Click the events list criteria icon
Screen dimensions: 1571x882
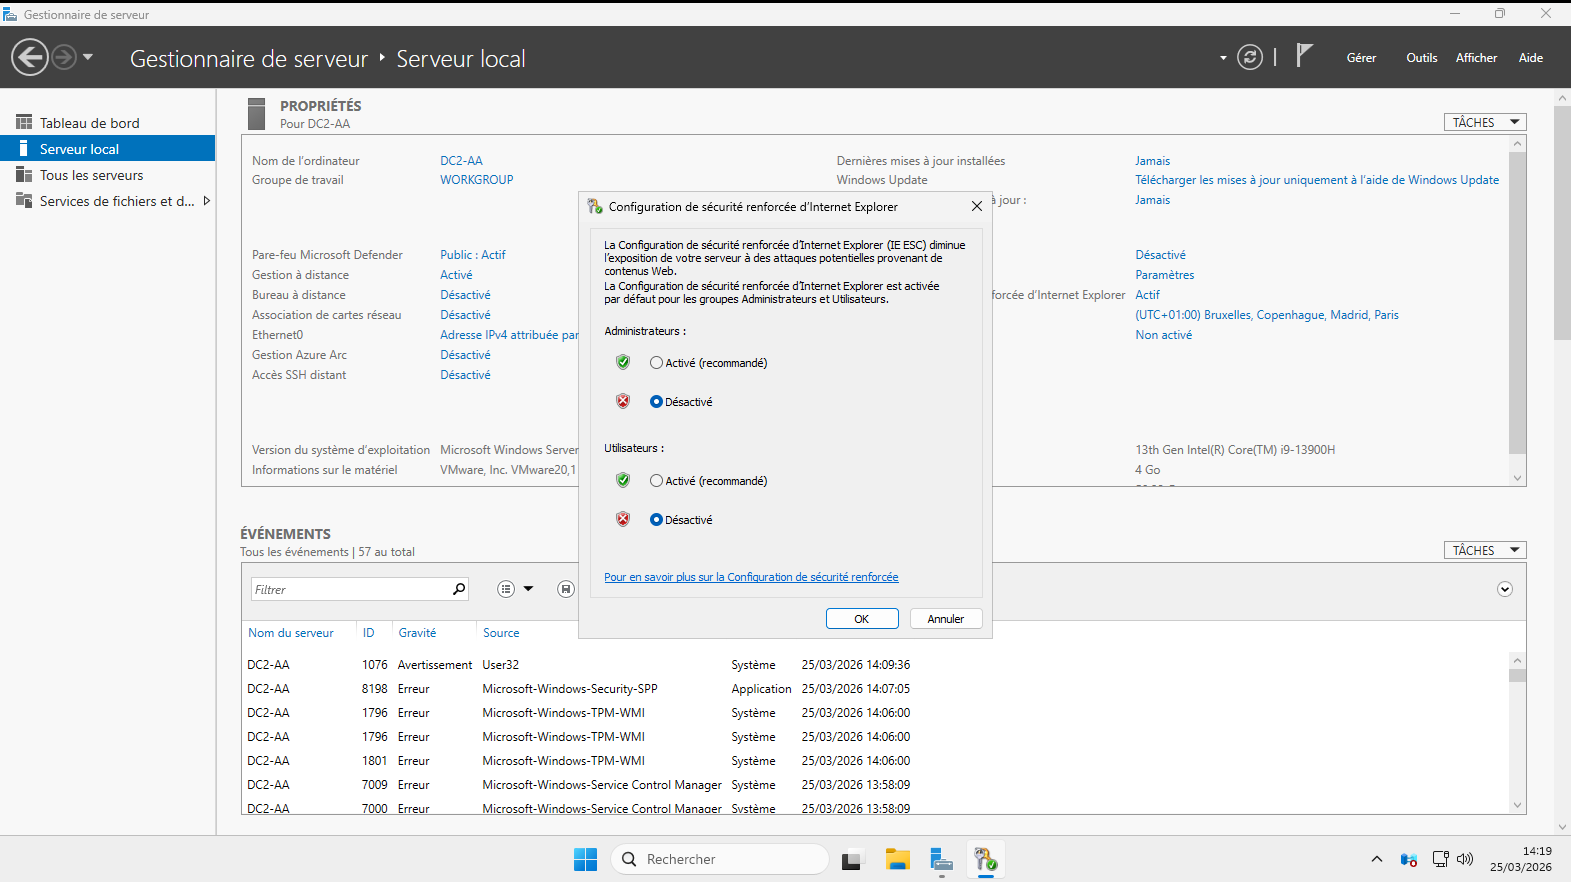coord(506,589)
